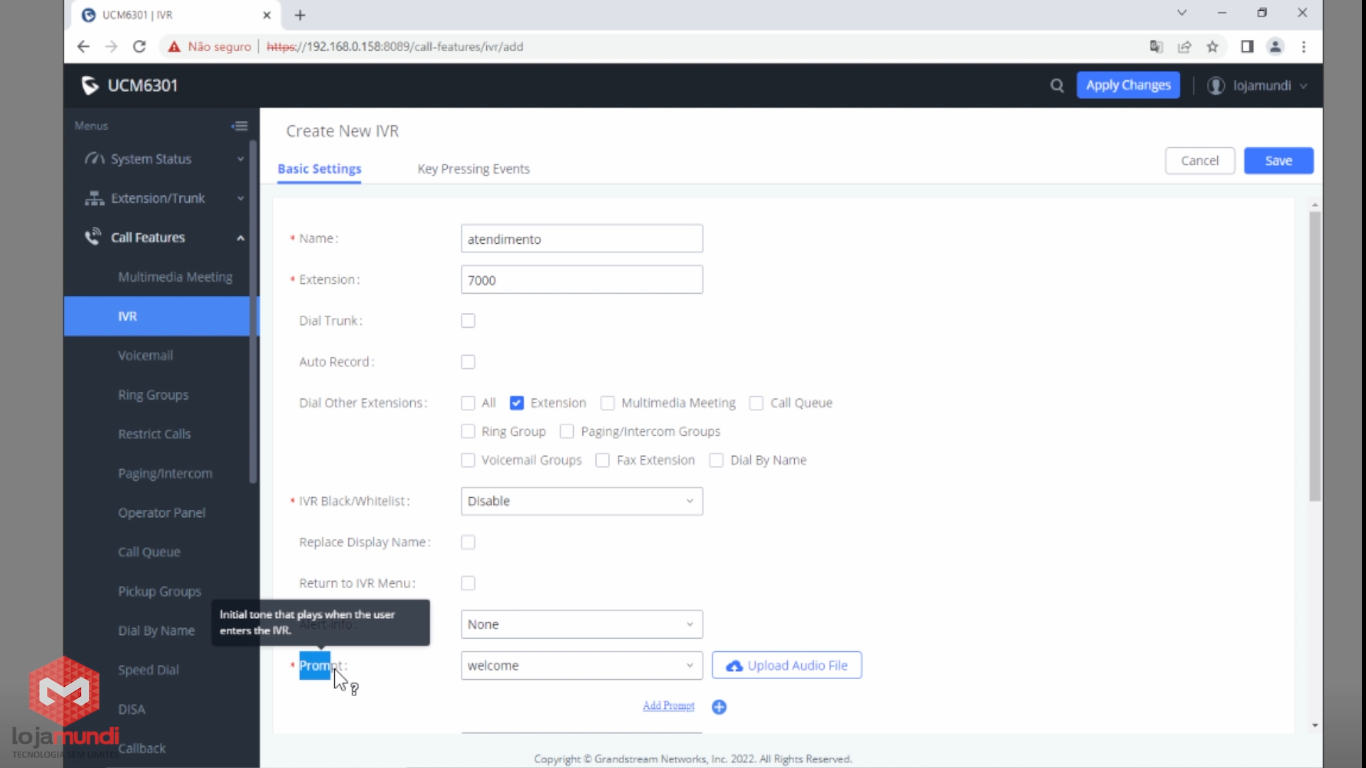
Task: Open the Prompt dropdown showing welcome
Action: point(581,666)
